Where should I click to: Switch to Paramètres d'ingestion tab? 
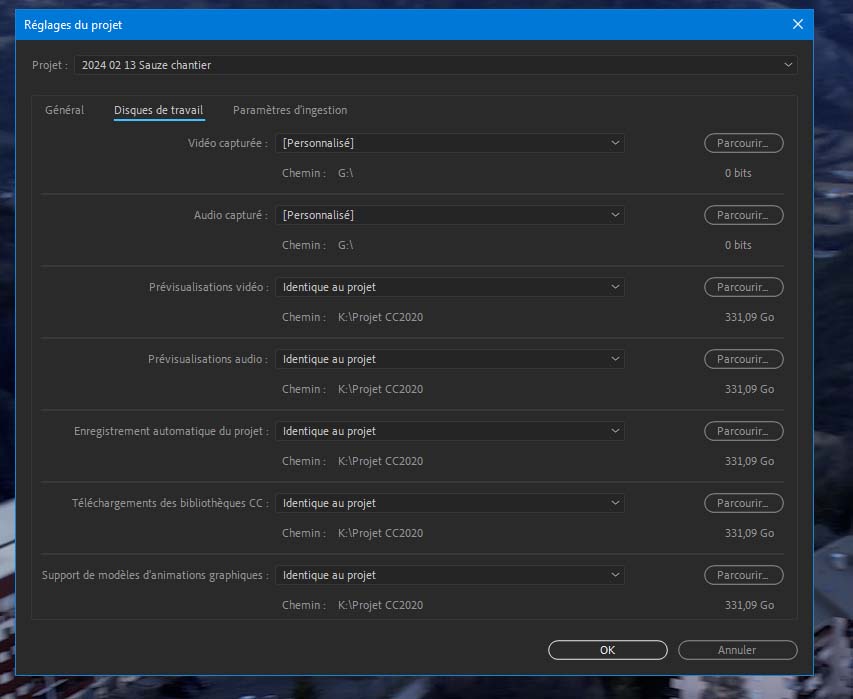pyautogui.click(x=290, y=110)
